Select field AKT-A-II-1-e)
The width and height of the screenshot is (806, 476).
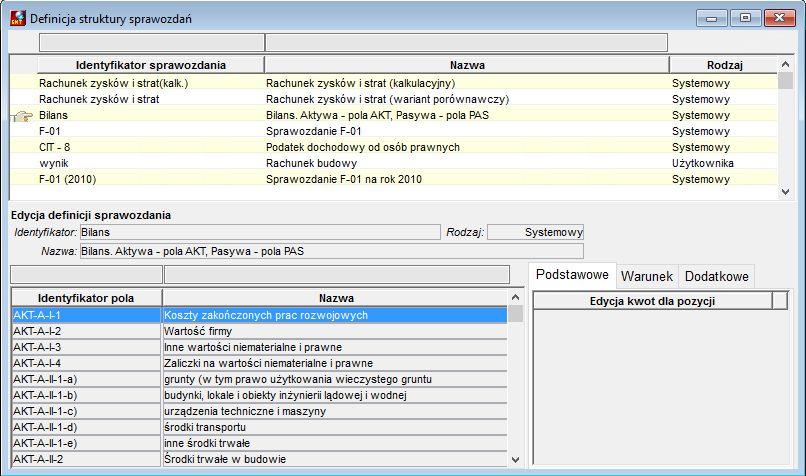[x=86, y=443]
